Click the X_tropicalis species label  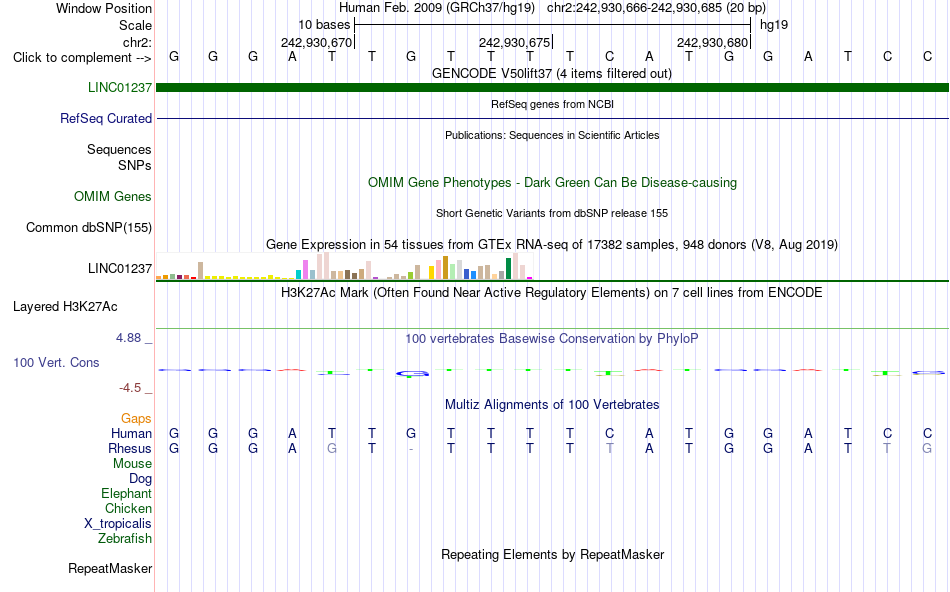click(x=118, y=524)
